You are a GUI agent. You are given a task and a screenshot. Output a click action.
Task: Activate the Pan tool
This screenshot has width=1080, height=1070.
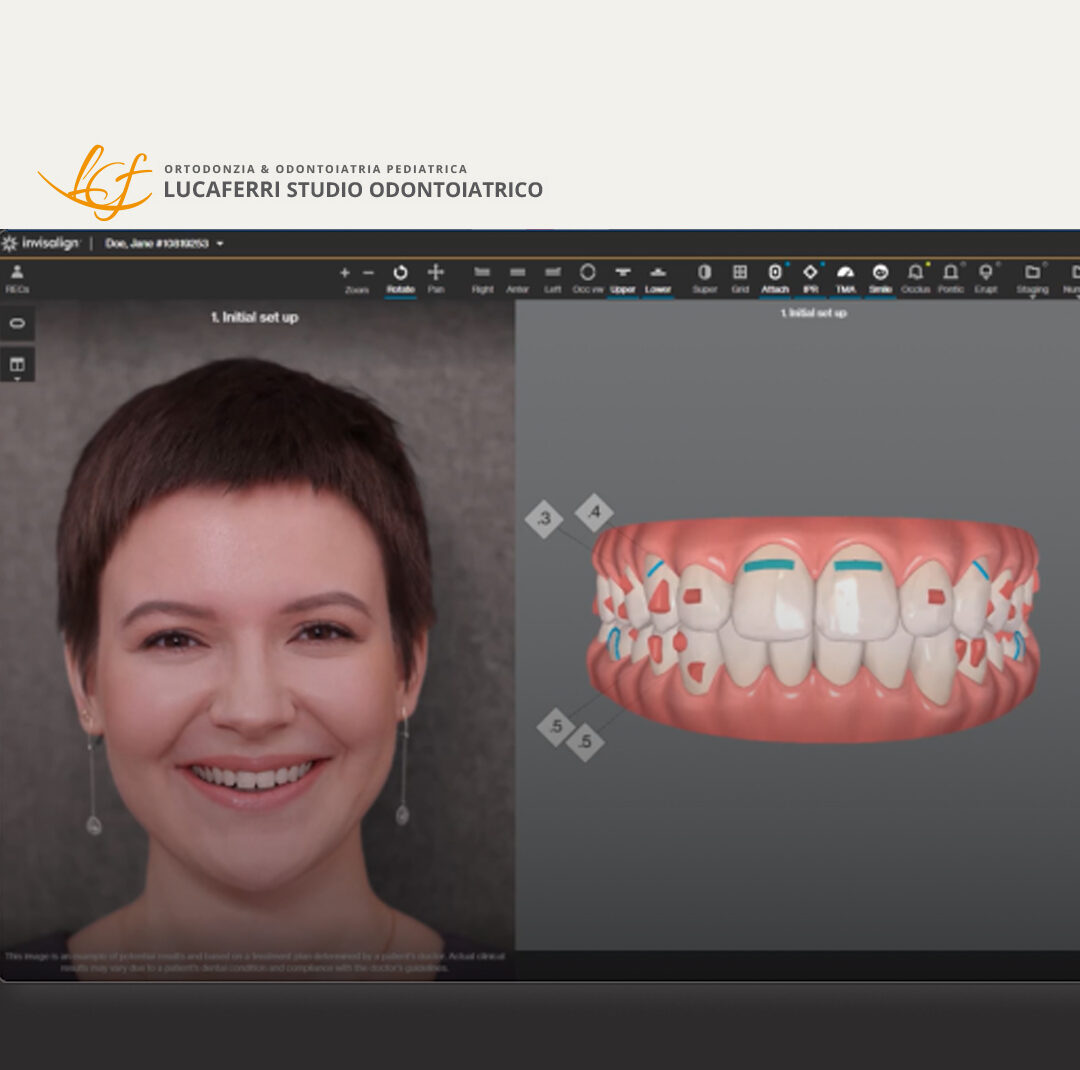click(435, 273)
